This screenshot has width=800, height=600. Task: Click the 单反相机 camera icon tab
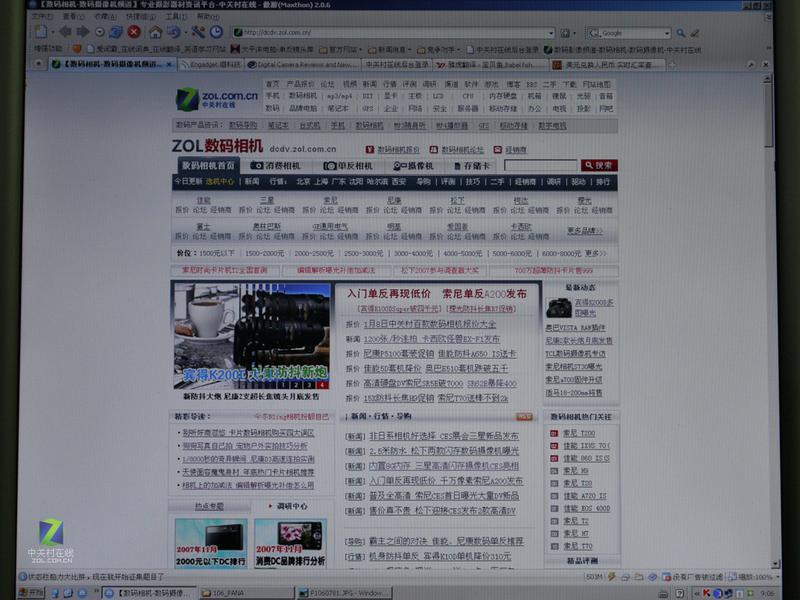pos(348,166)
